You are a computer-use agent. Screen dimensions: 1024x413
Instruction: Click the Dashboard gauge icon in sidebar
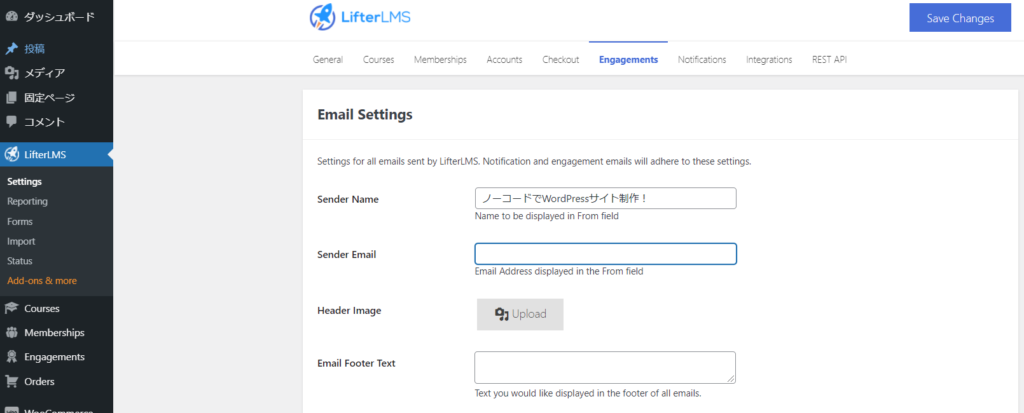[x=11, y=17]
